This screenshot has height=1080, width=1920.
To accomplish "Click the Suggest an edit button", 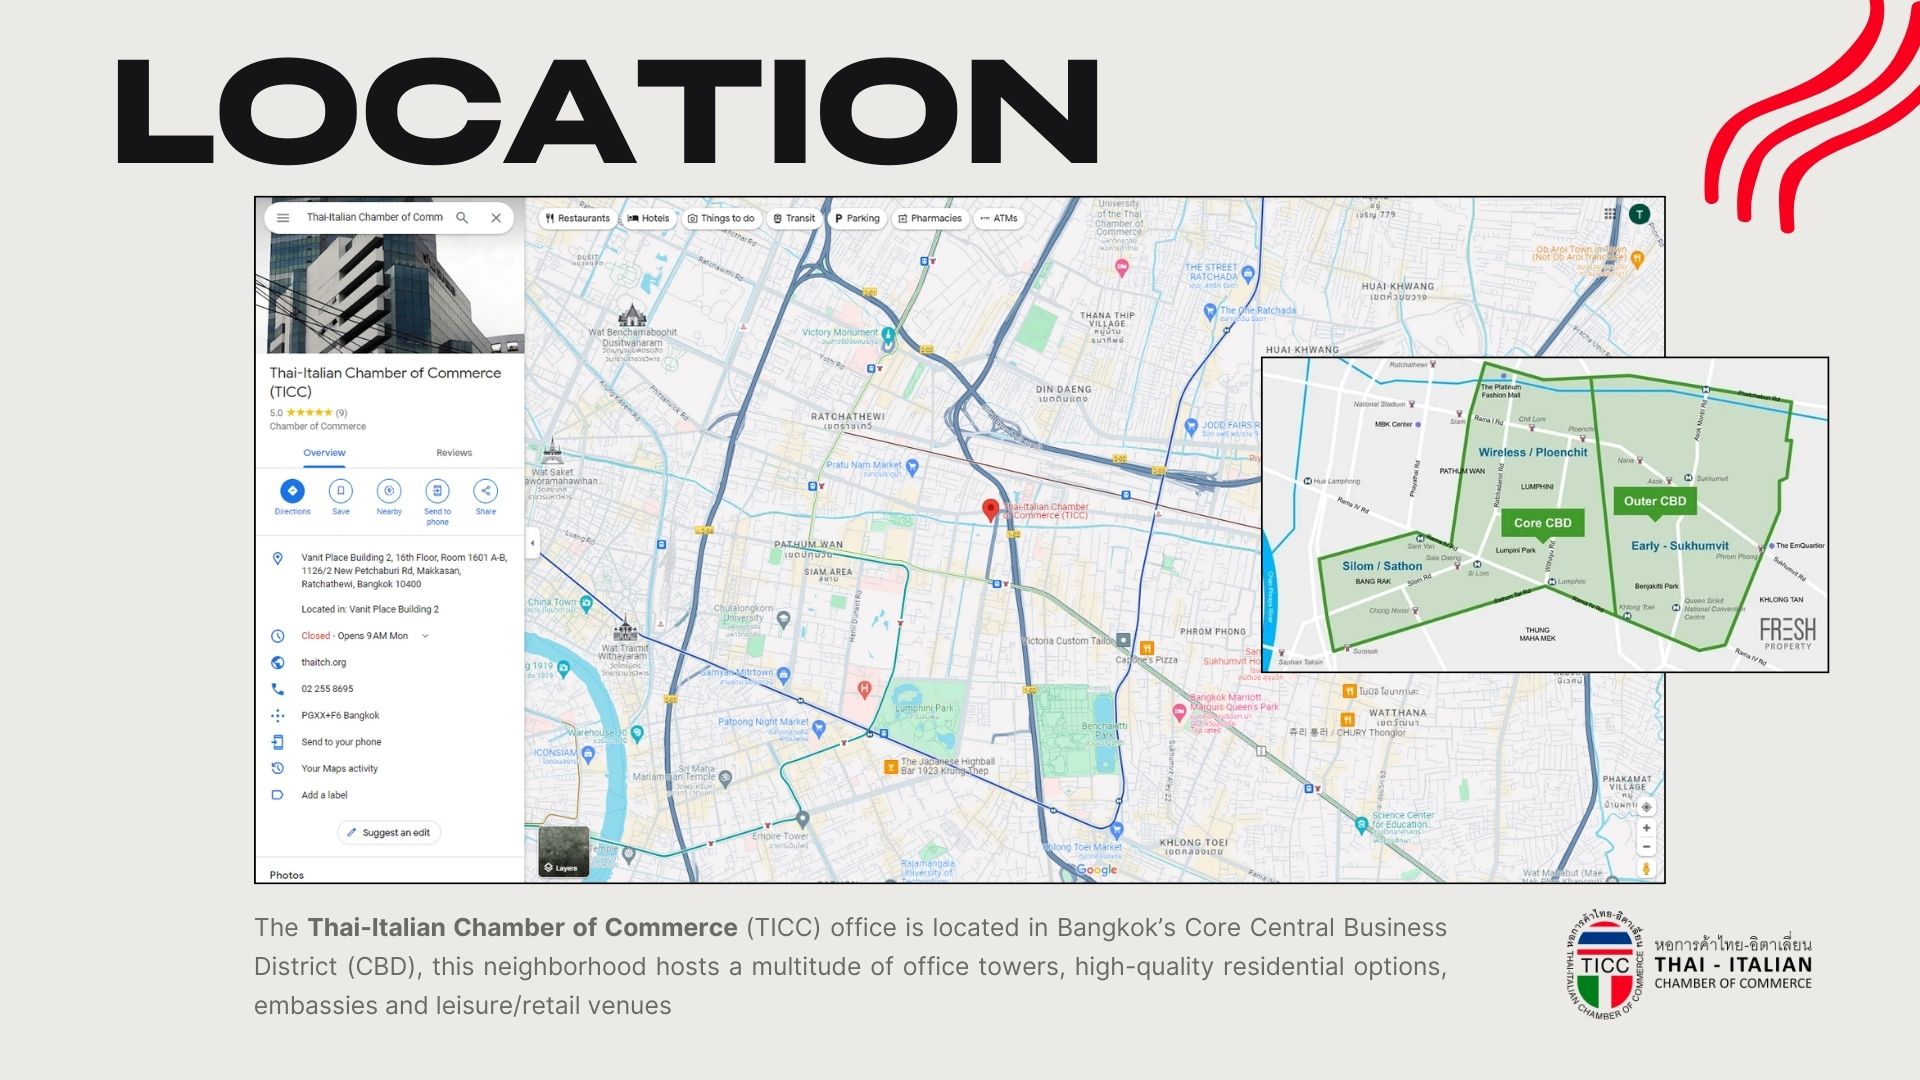I will 389,832.
